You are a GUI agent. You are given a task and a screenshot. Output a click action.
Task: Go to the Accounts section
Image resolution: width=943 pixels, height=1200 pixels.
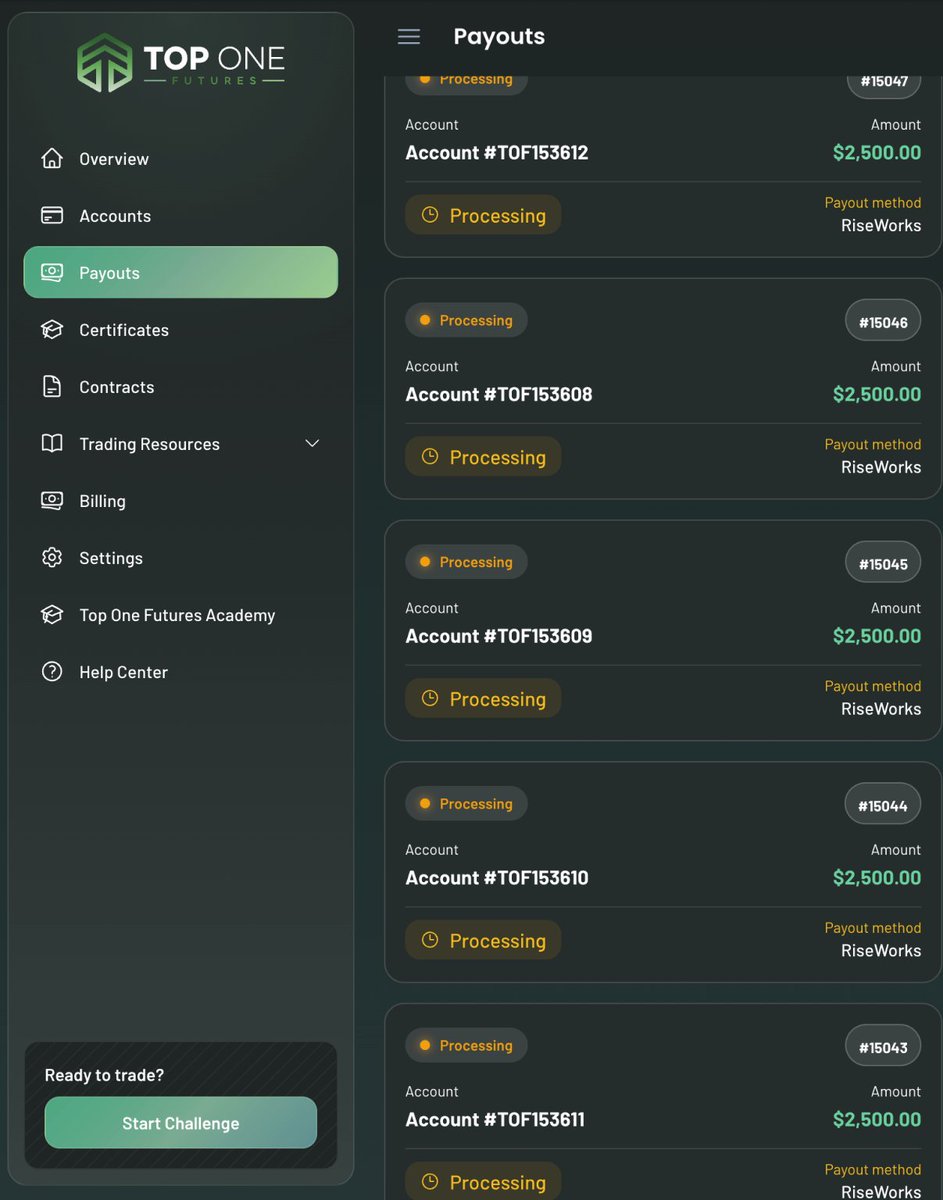tap(181, 215)
